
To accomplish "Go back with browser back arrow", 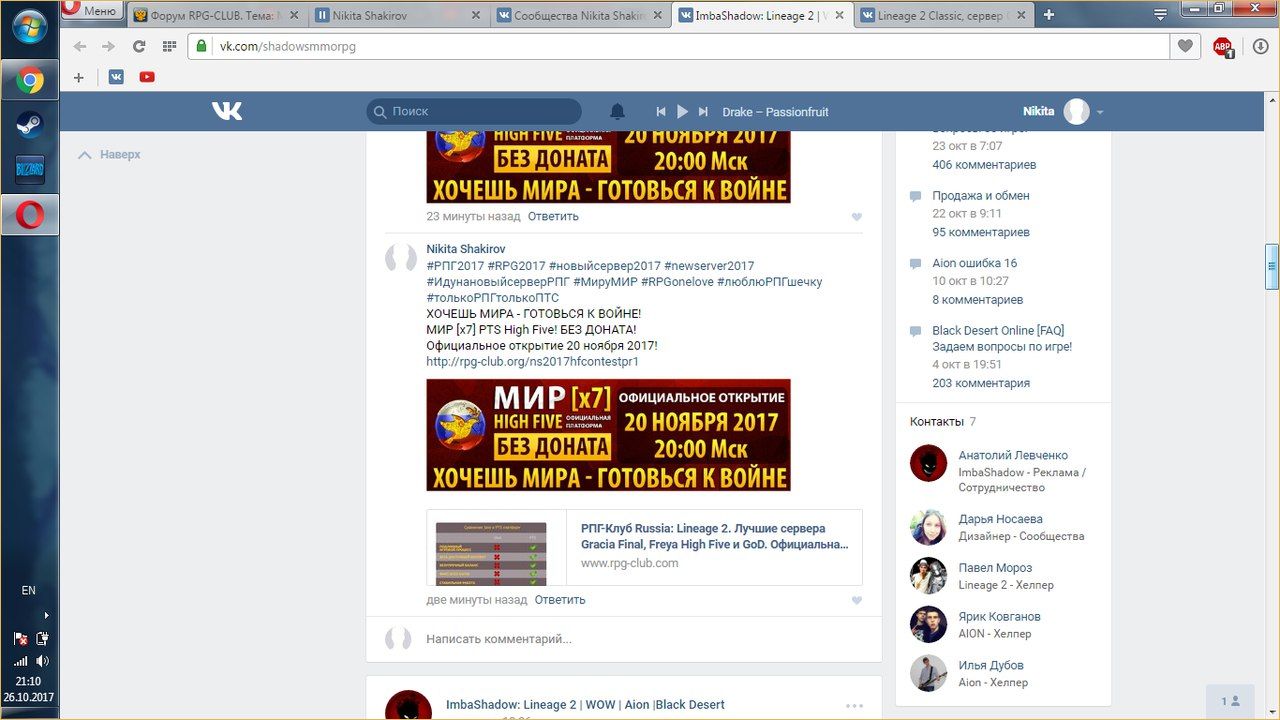I will point(80,46).
